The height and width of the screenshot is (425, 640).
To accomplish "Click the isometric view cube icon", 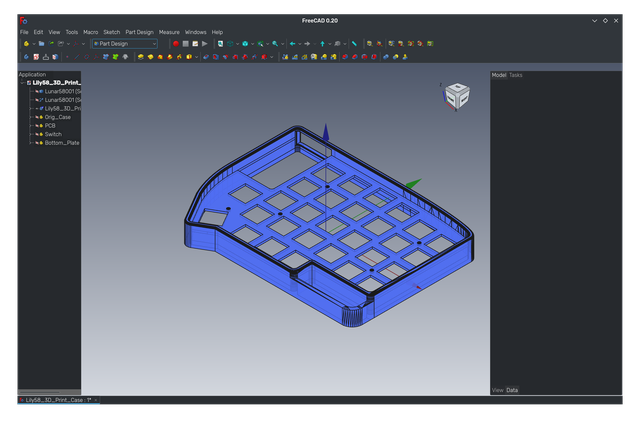I will 245,44.
